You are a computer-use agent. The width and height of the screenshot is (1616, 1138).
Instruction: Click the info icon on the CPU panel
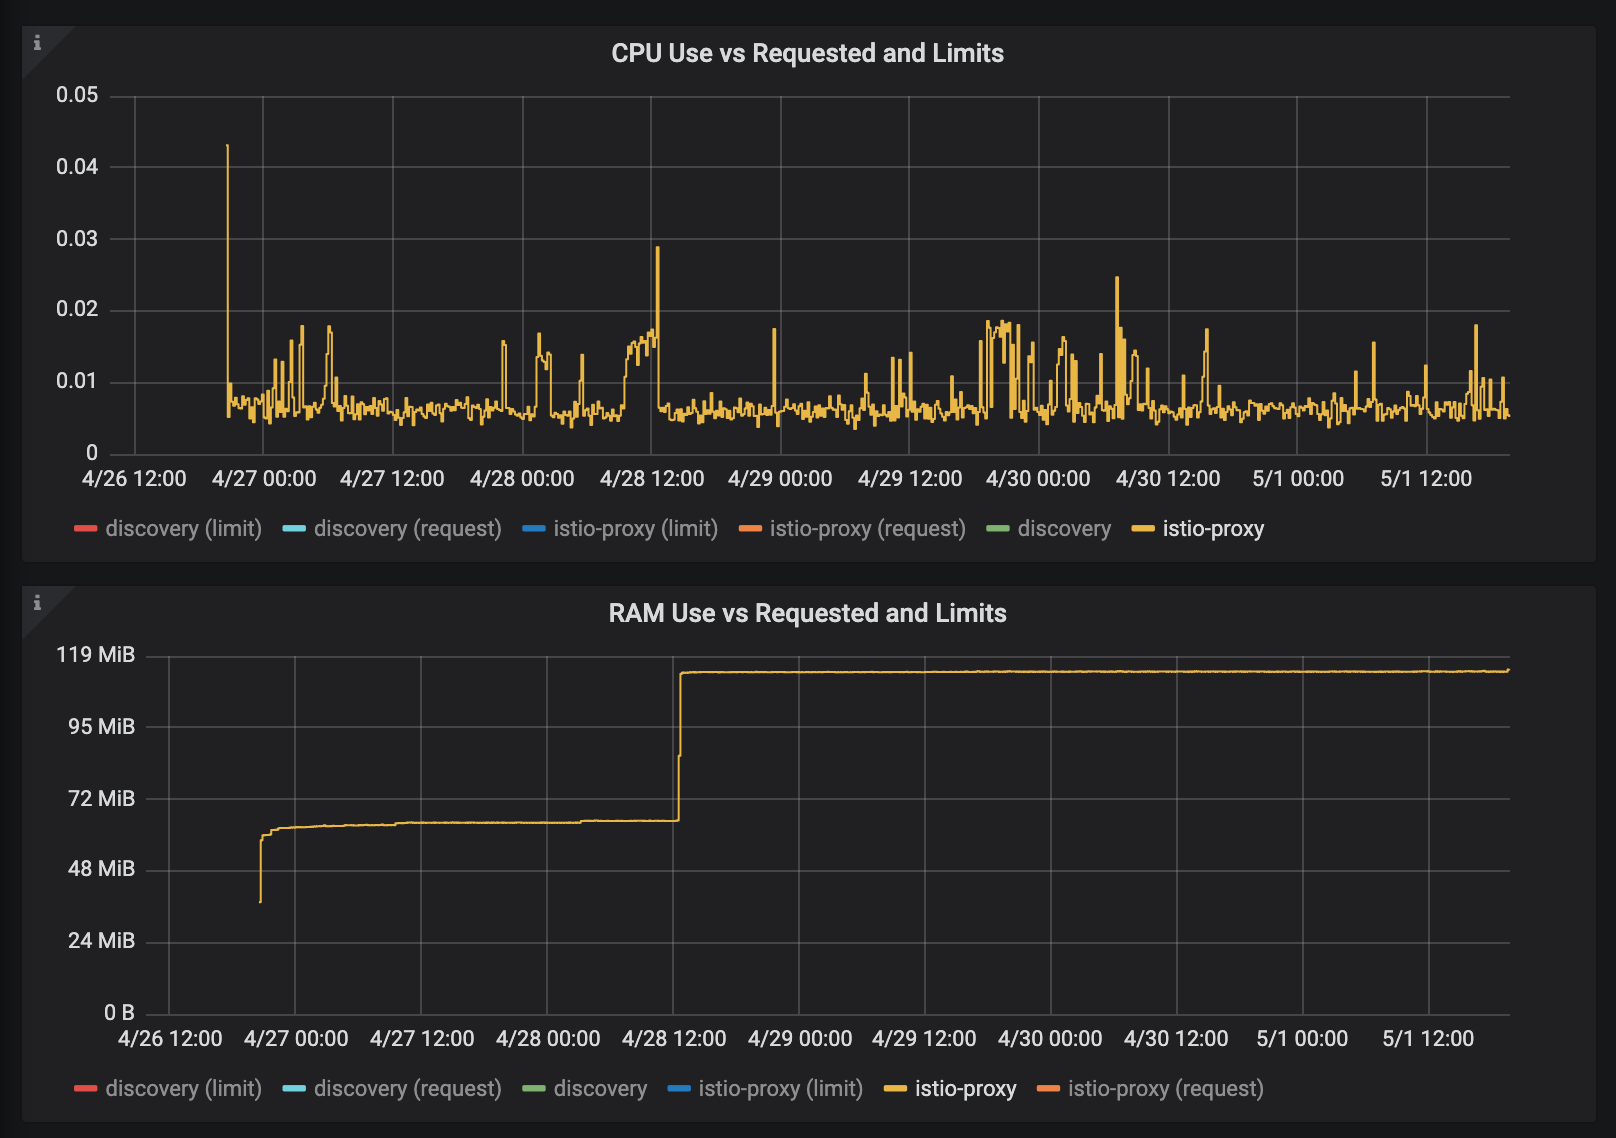[38, 44]
